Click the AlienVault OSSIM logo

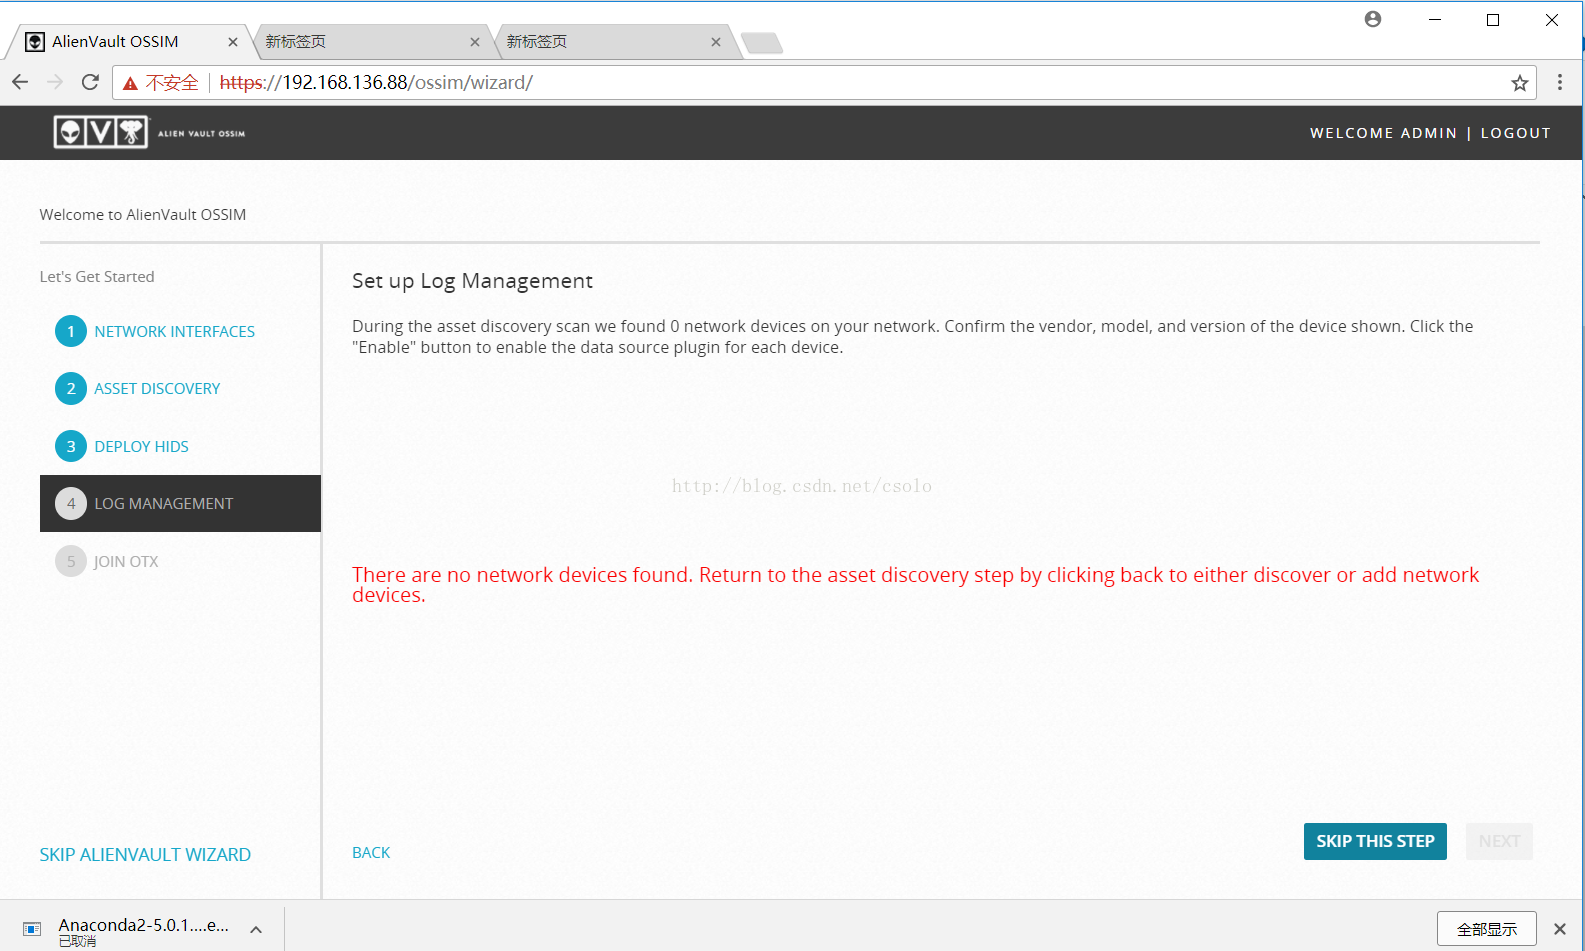click(150, 132)
